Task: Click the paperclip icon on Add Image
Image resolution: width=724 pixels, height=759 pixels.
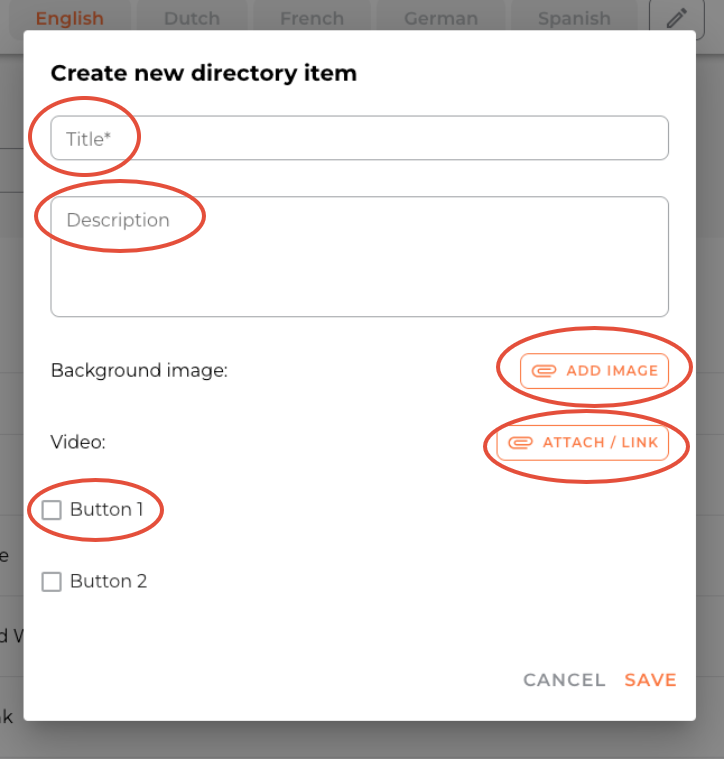Action: [543, 371]
